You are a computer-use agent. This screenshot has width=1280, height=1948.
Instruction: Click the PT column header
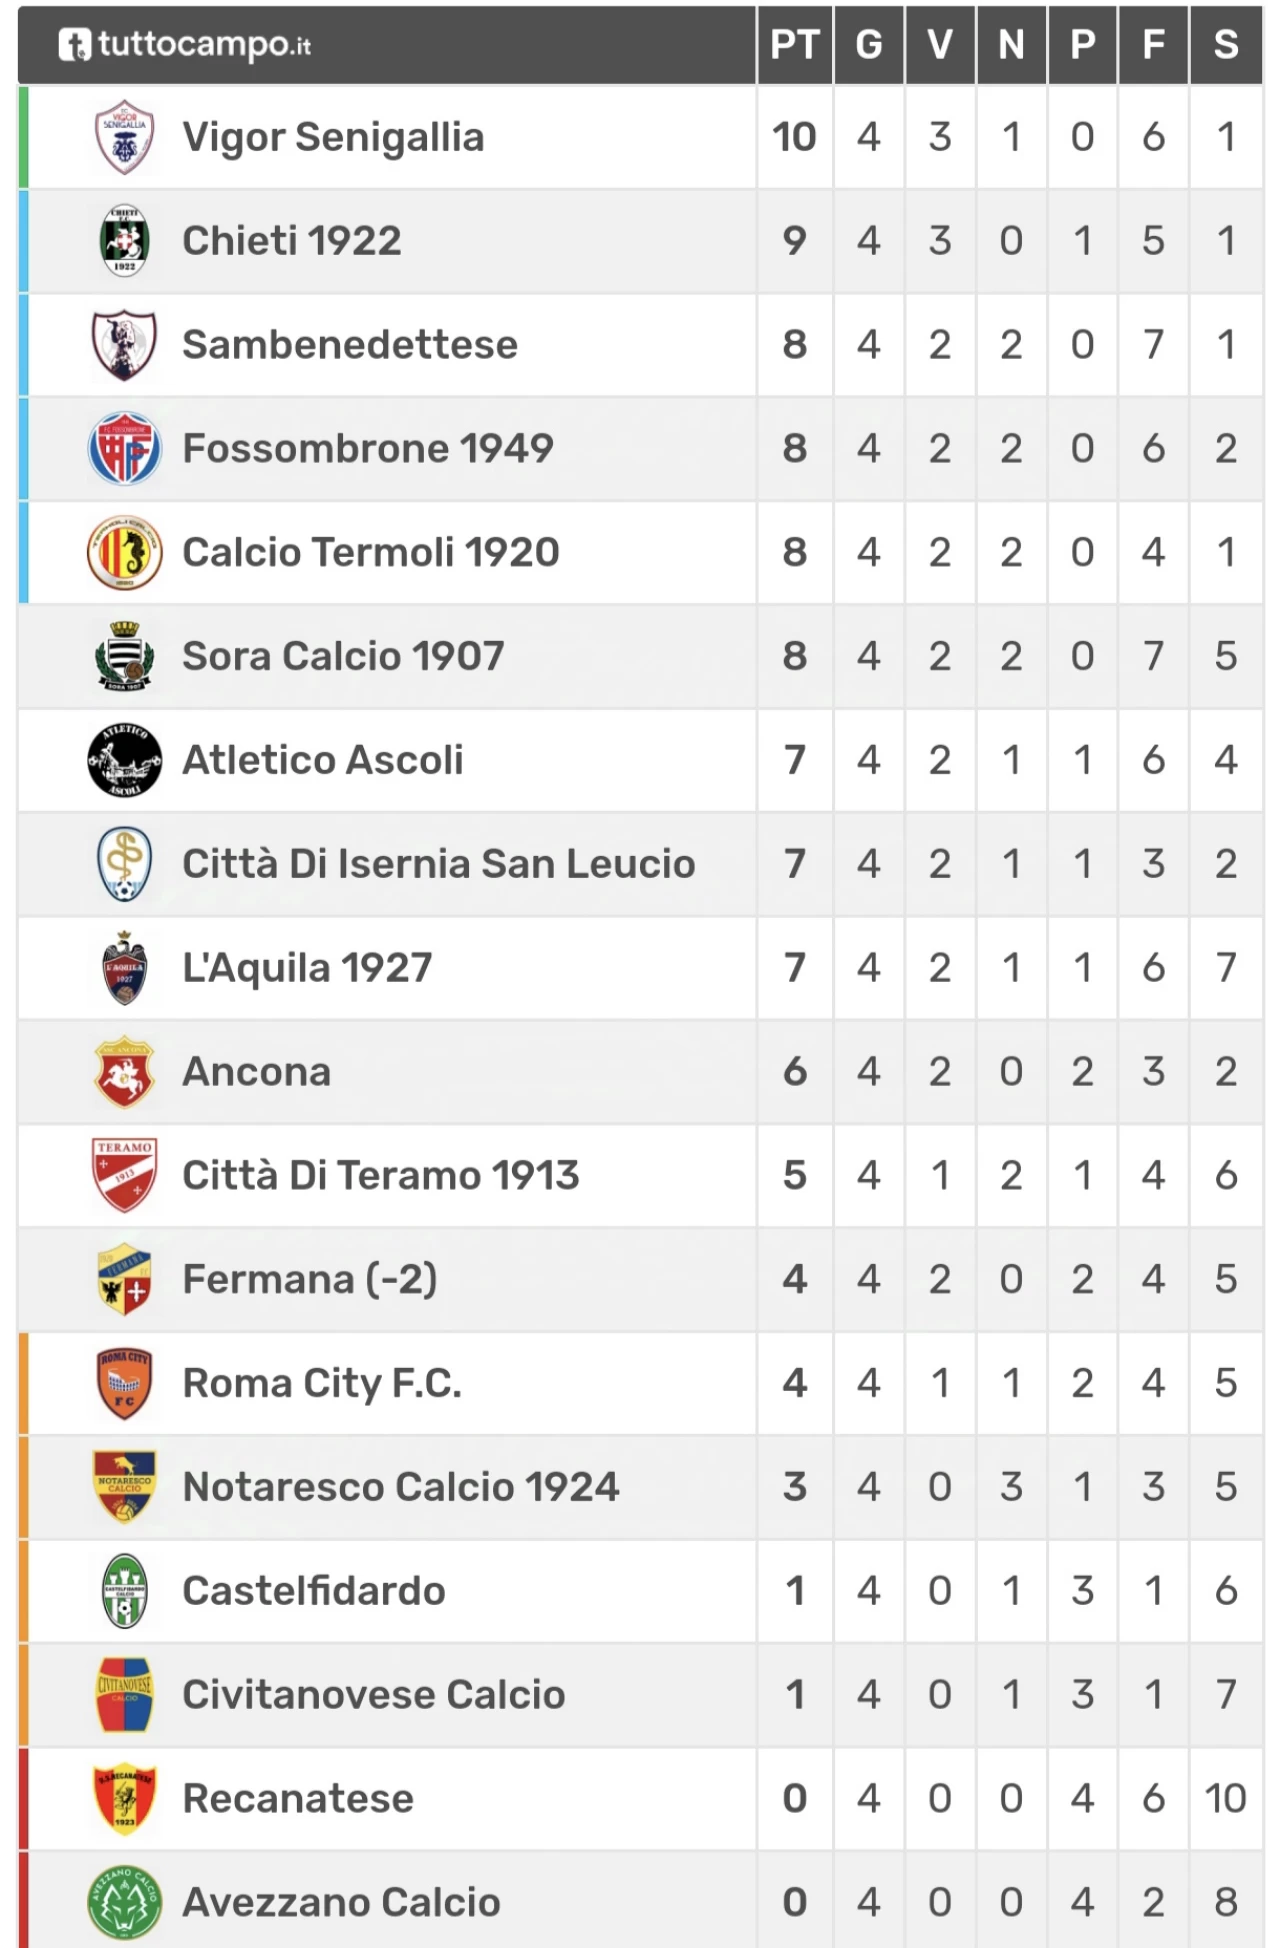(x=795, y=45)
